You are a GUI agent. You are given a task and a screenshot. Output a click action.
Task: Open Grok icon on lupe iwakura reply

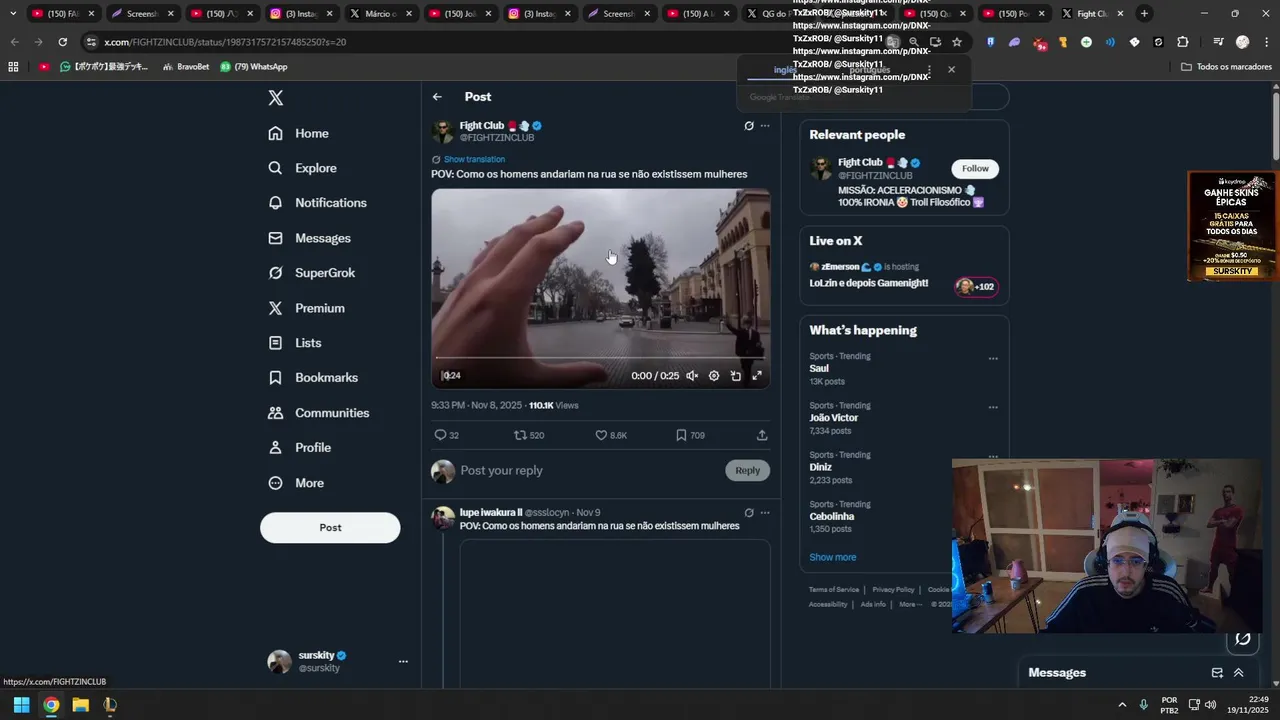pos(749,513)
